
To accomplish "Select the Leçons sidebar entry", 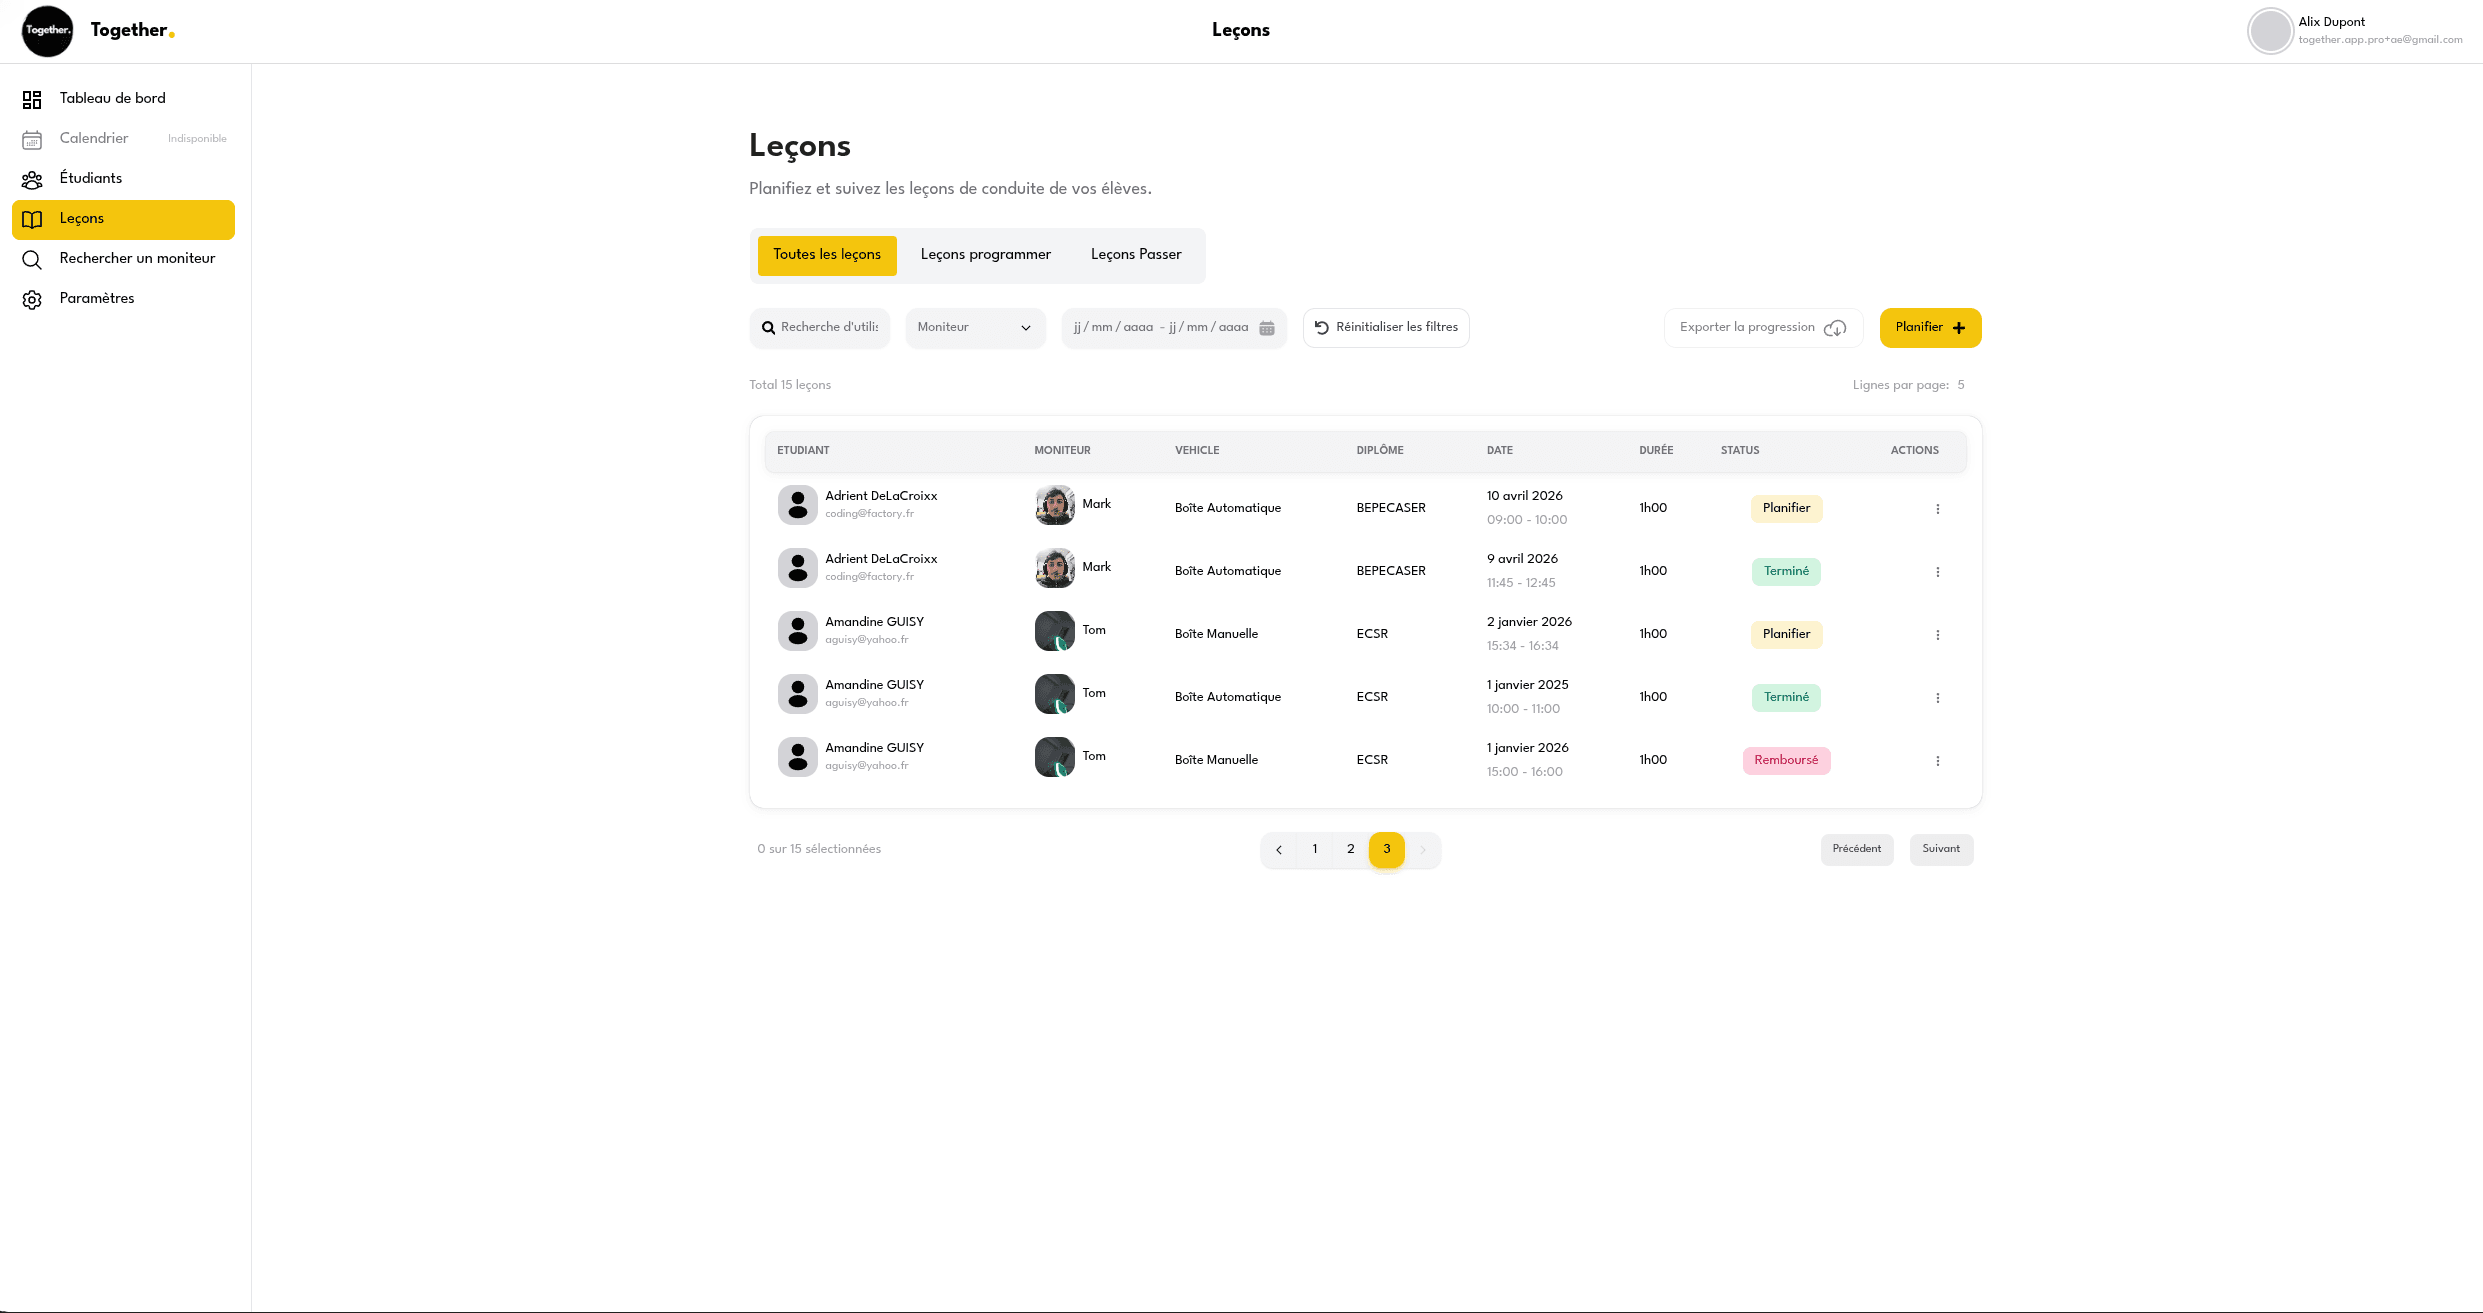I will click(x=123, y=219).
